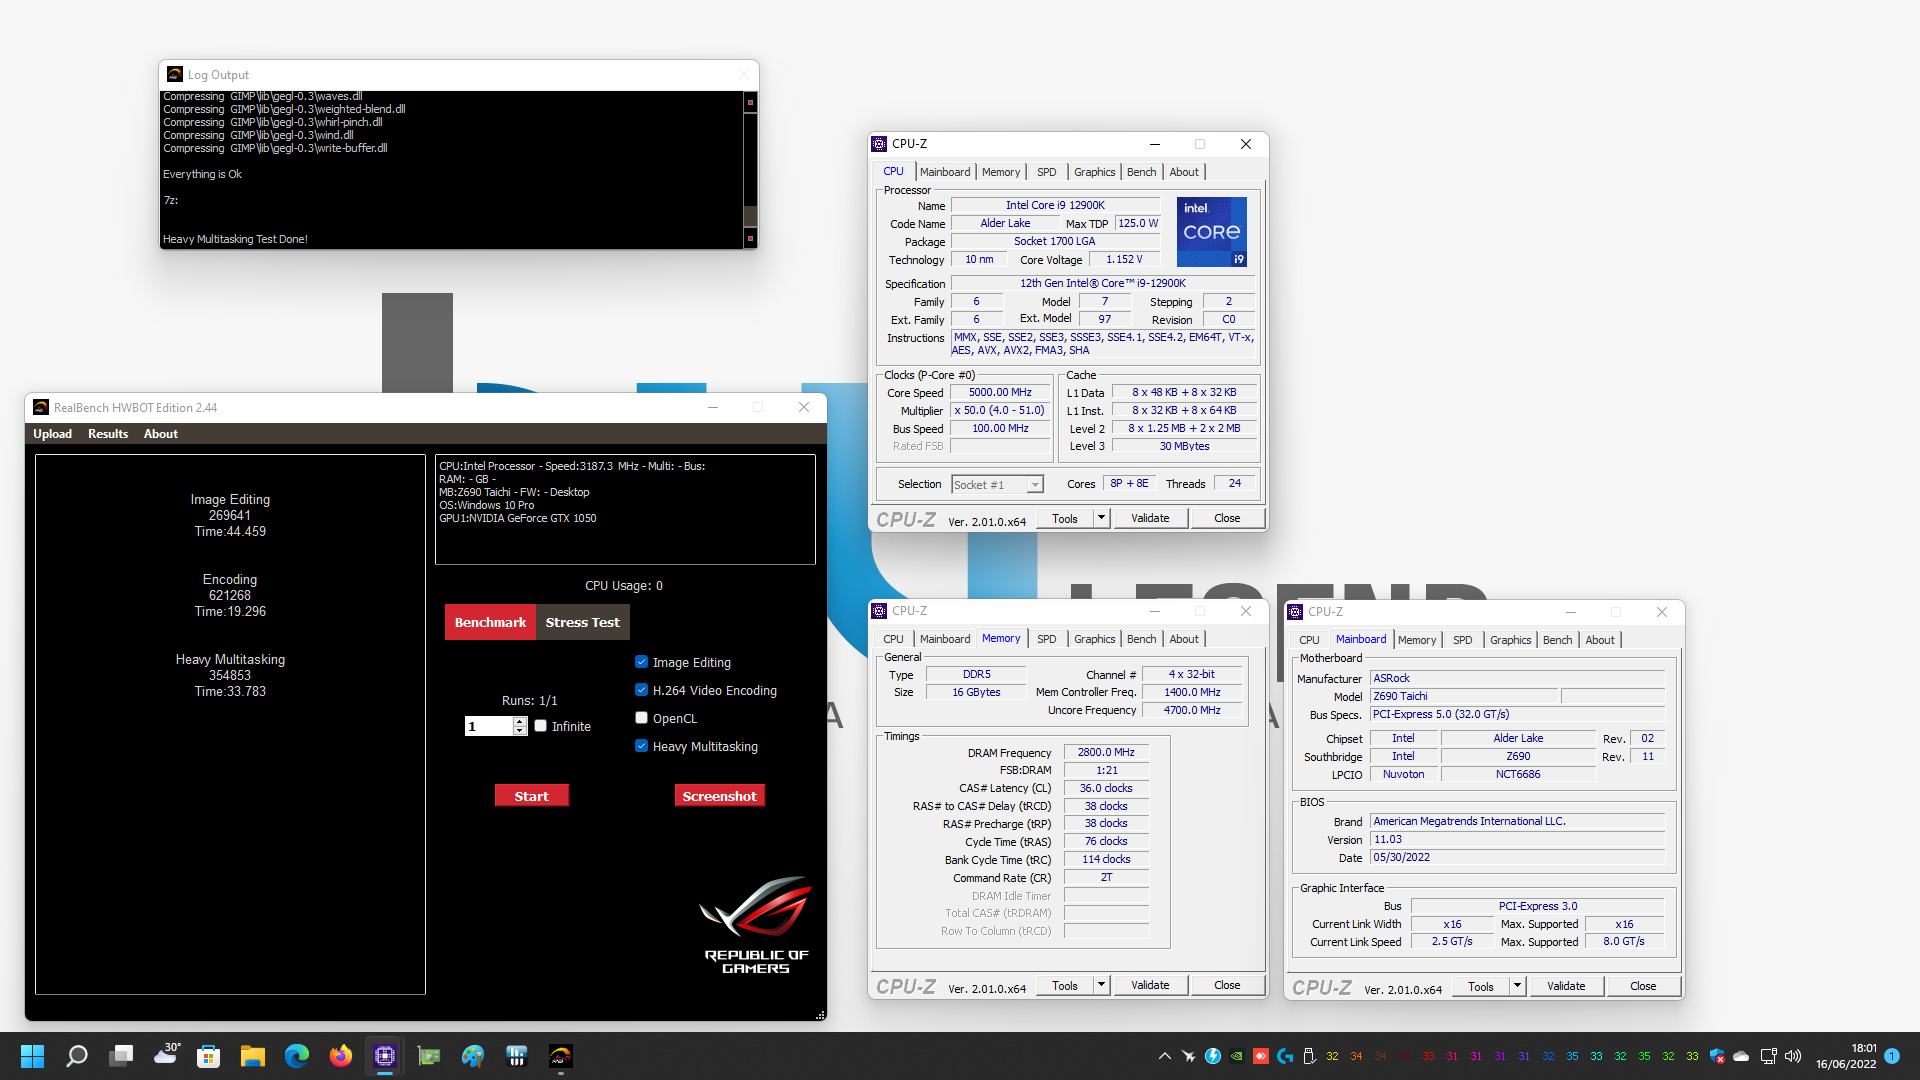This screenshot has height=1080, width=1920.
Task: Uncheck the Image Editing checkbox
Action: tap(641, 662)
